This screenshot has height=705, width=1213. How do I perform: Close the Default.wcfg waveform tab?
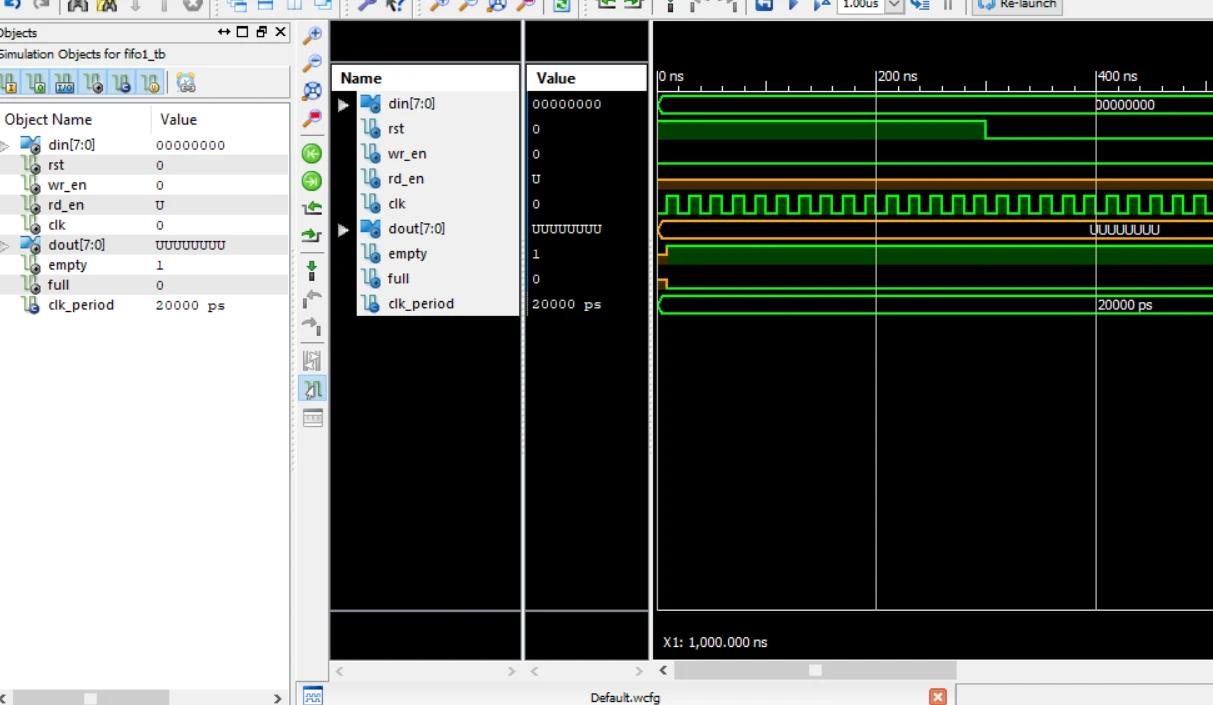(937, 696)
